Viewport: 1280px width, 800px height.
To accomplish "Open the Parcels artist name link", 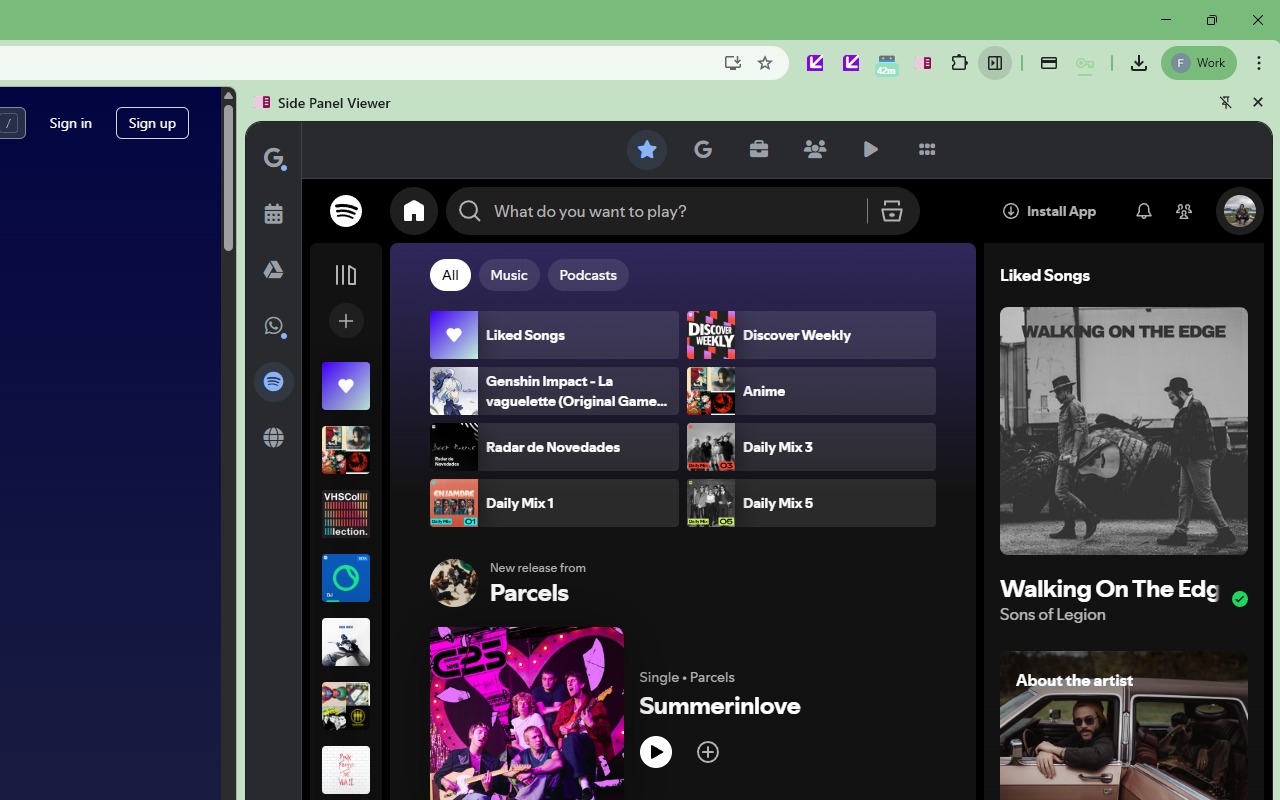I will tap(529, 593).
